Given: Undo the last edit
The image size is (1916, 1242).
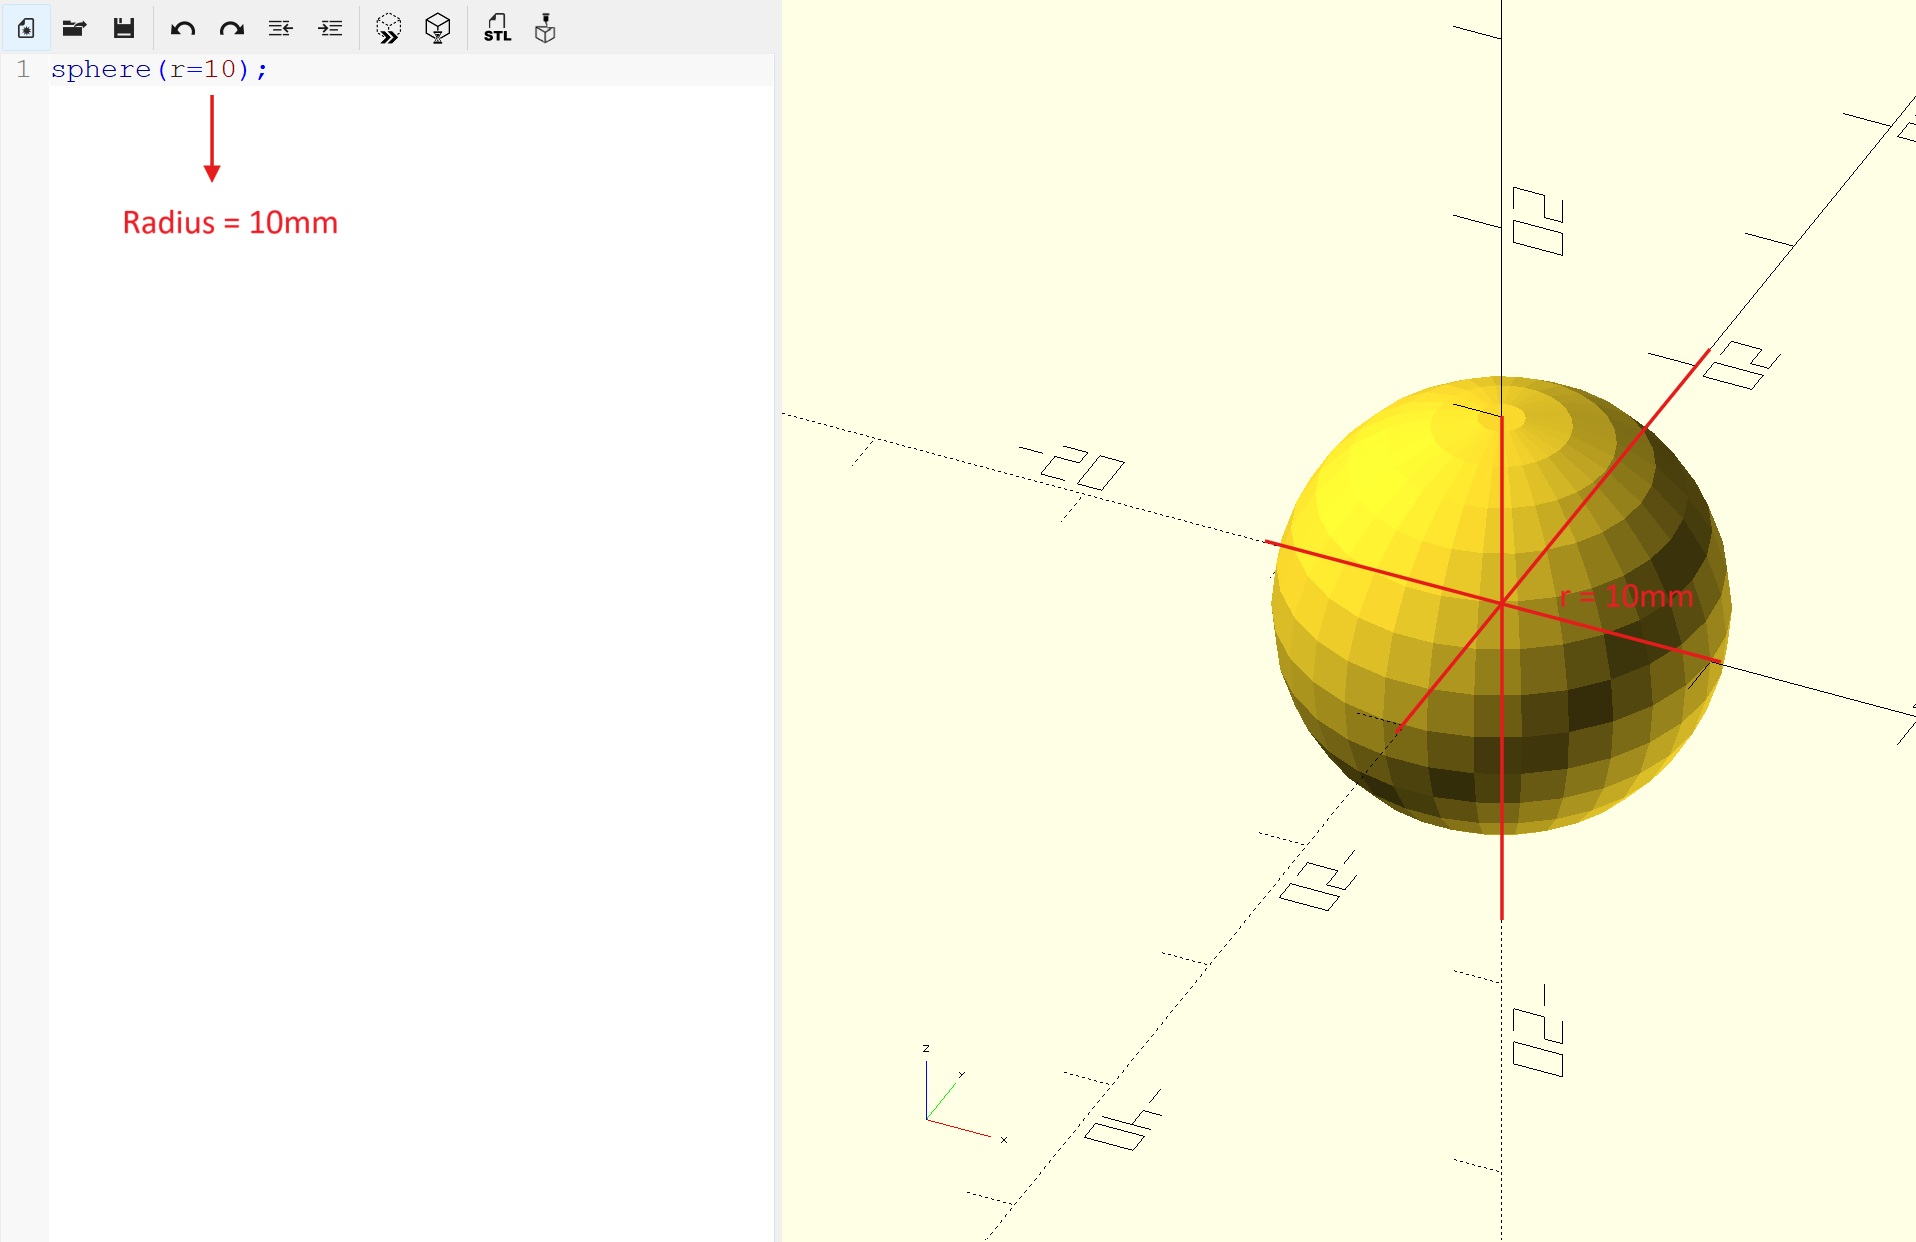Looking at the screenshot, I should click(182, 28).
